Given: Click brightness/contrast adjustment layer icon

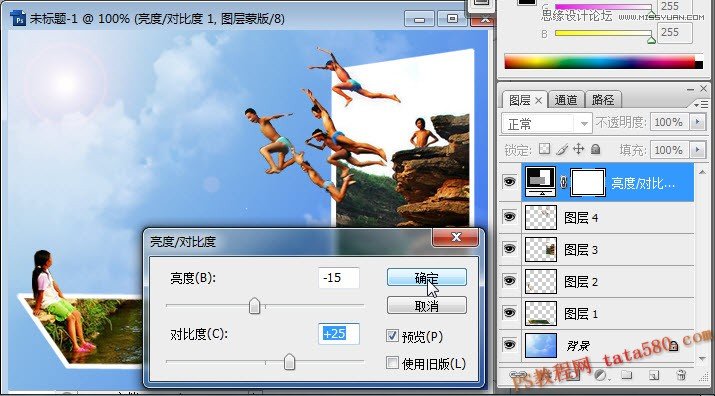Looking at the screenshot, I should [541, 182].
